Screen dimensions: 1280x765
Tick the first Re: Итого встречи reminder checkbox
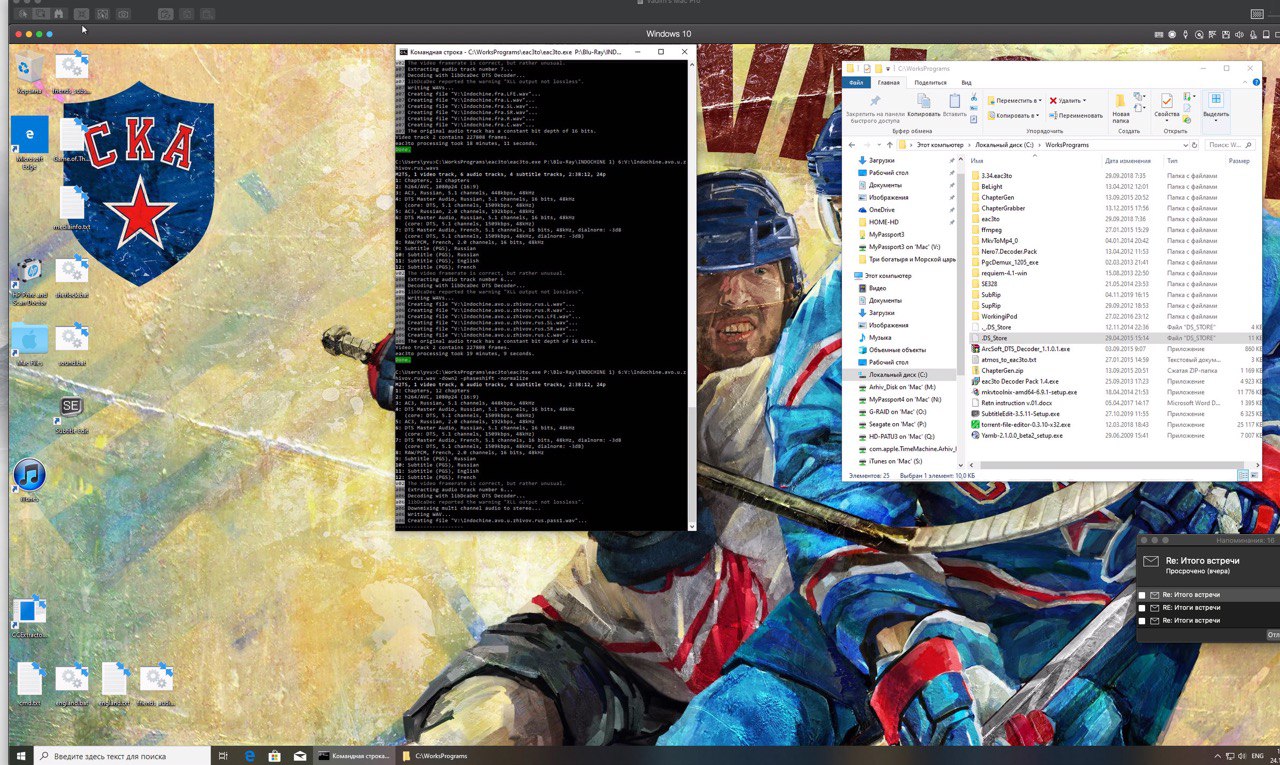pos(1143,595)
